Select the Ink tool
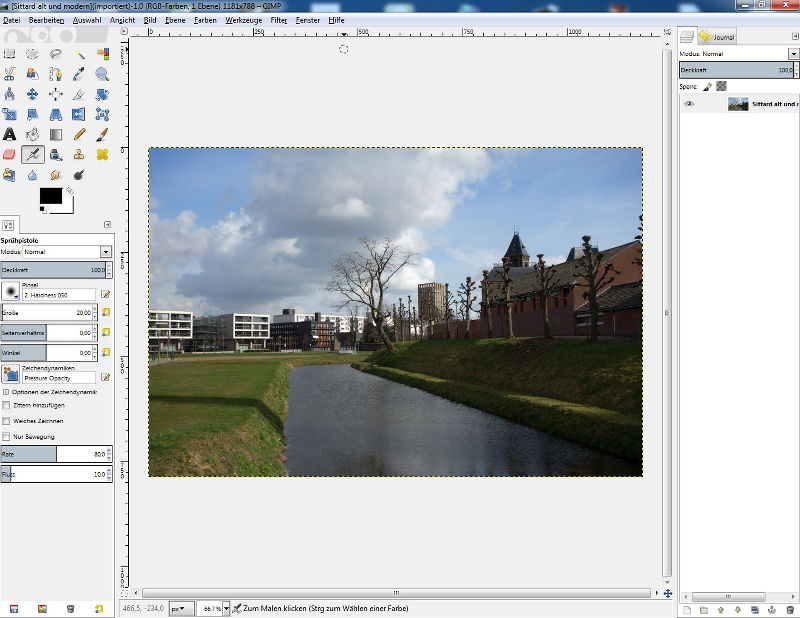800x618 pixels. click(56, 155)
